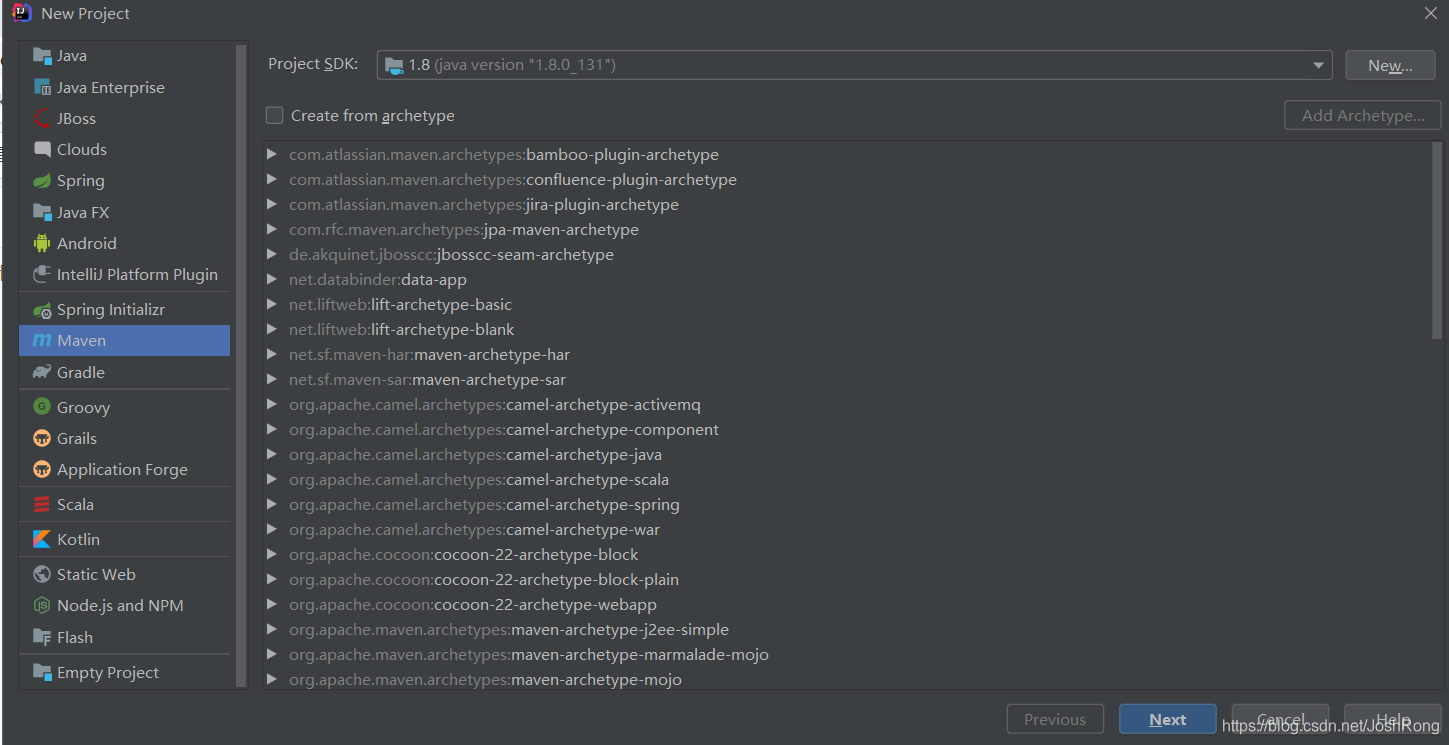1449x745 pixels.
Task: Click the Java FX folder icon
Action: point(42,212)
